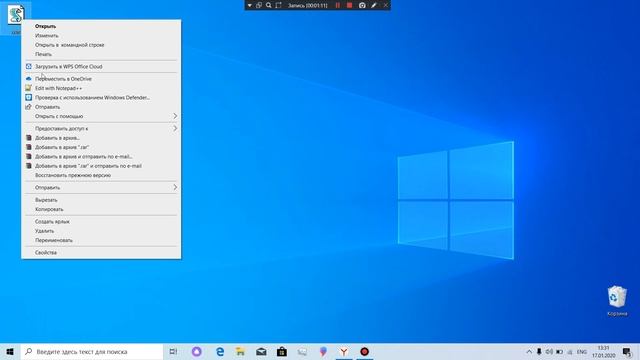Open Task View on the taskbar
The image size is (640, 360).
click(x=173, y=351)
